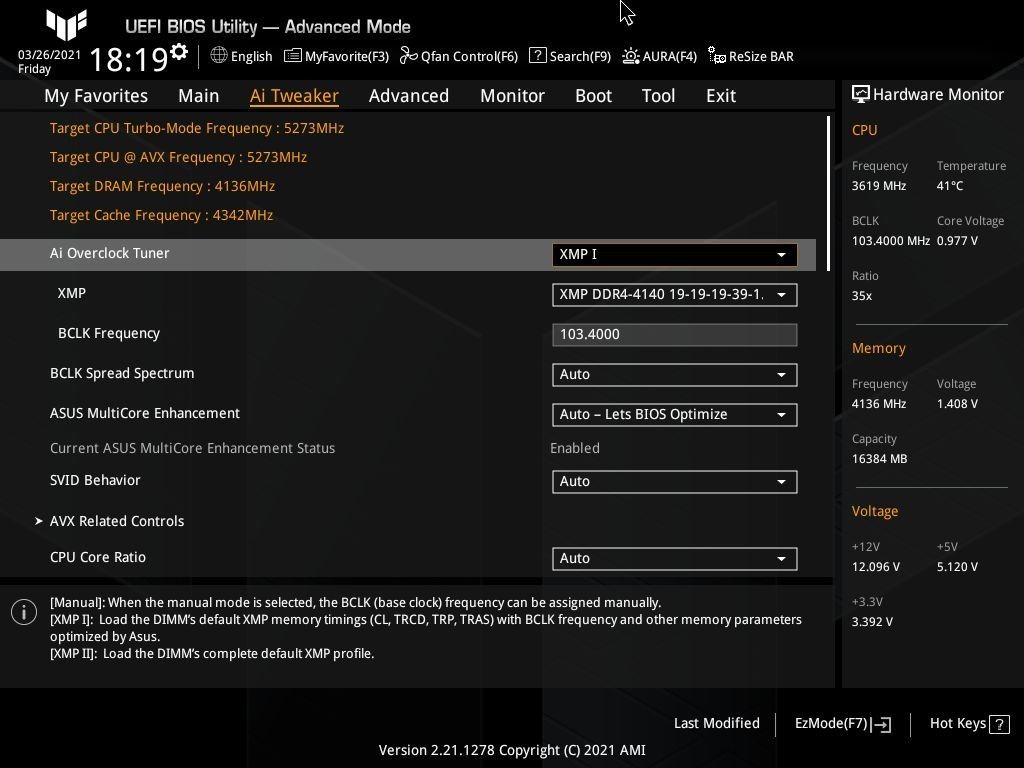The width and height of the screenshot is (1024, 768).
Task: Open BCLK Spread Spectrum dropdown
Action: (675, 375)
